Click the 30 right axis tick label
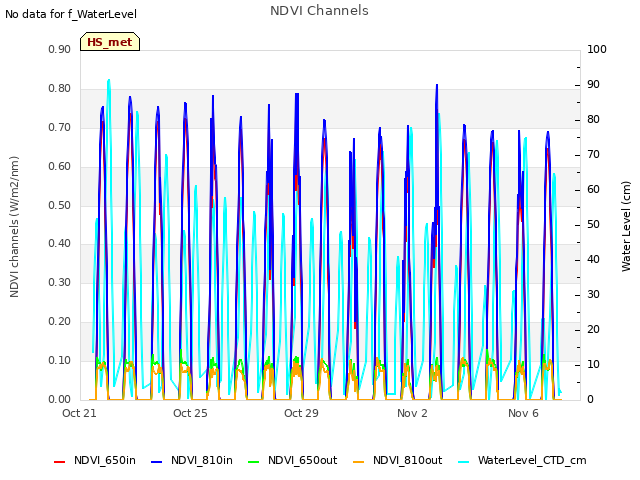Screen dimensions: 640x480 (x=593, y=295)
